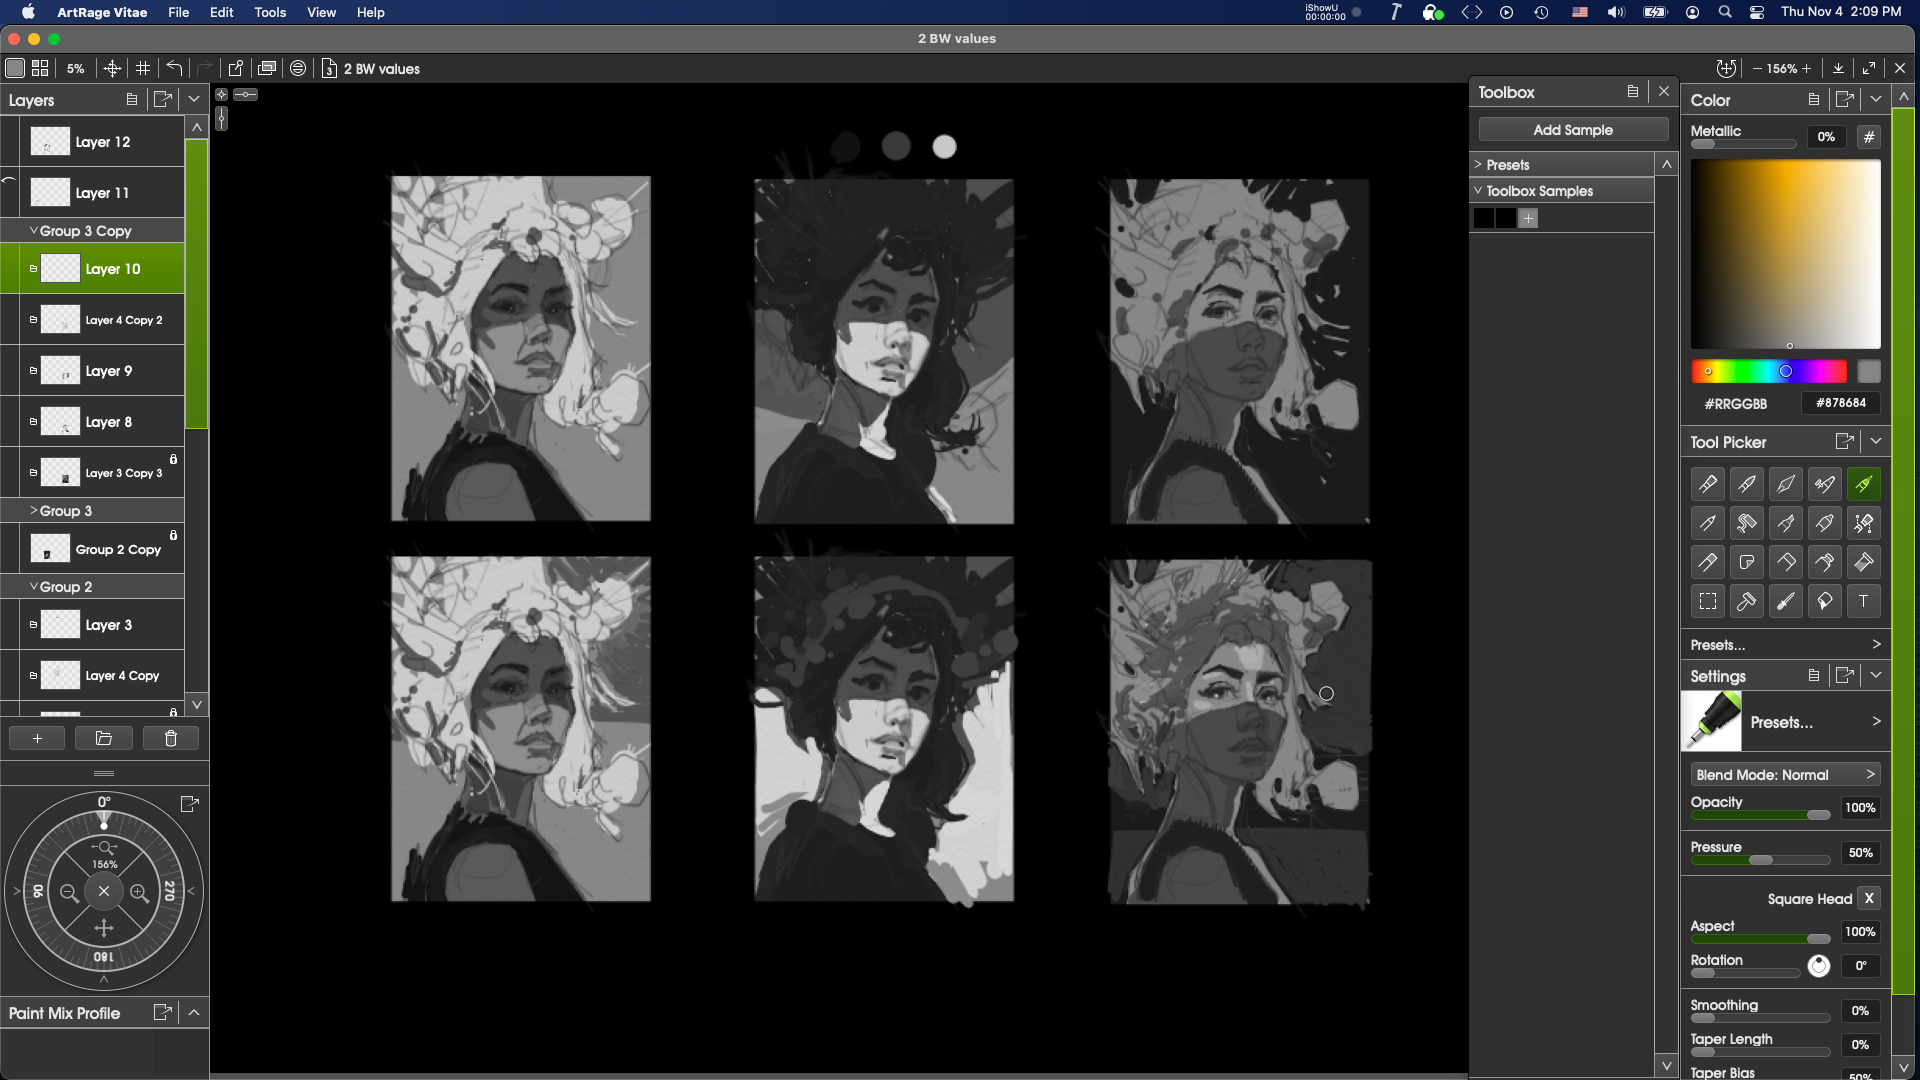Choose the Paint Roller tool
Viewport: 1920px width, 1080px height.
pyautogui.click(x=1746, y=523)
